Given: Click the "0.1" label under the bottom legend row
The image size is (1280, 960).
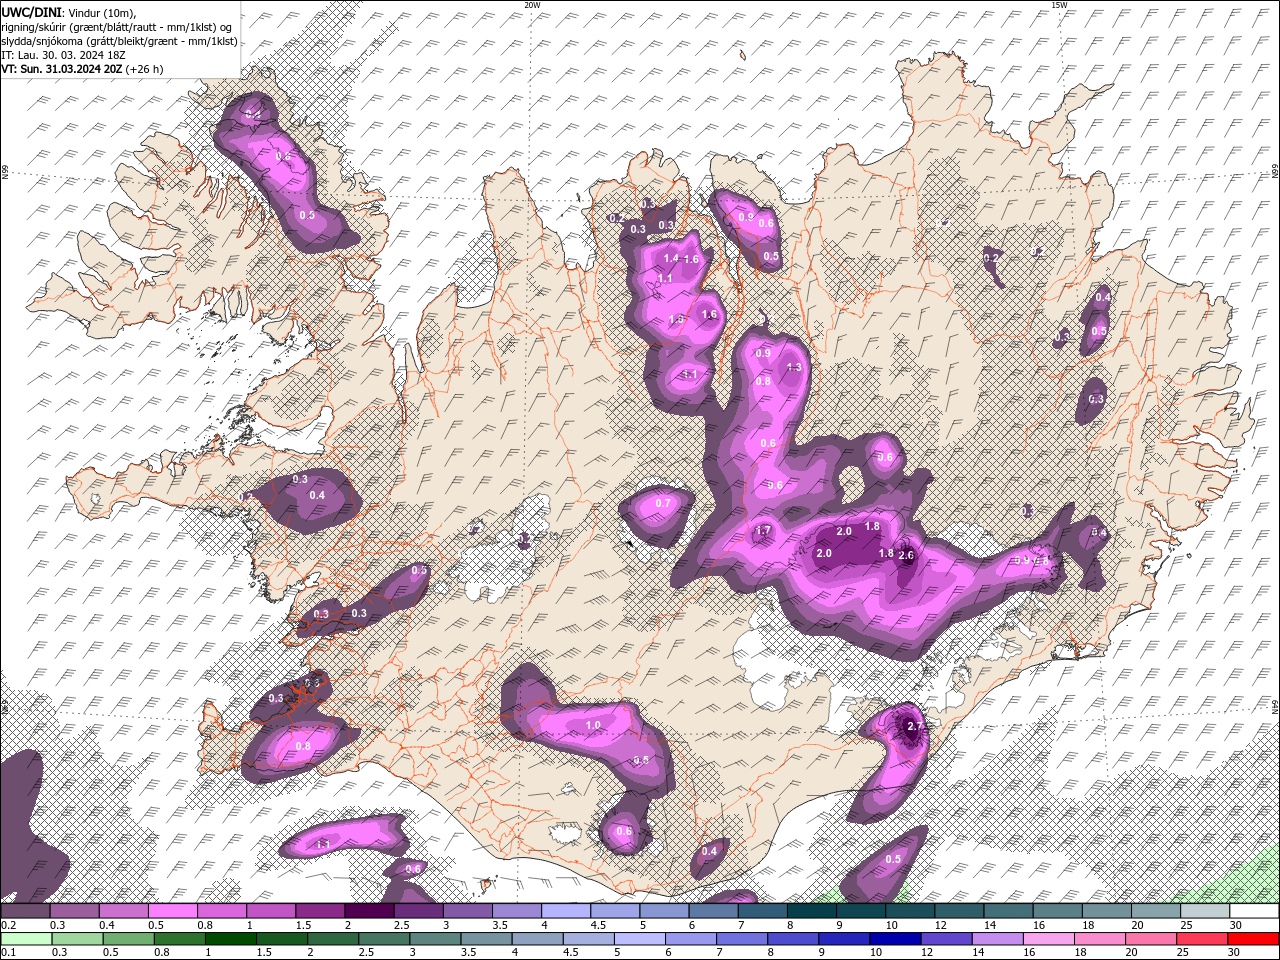Looking at the screenshot, I should tap(8, 953).
